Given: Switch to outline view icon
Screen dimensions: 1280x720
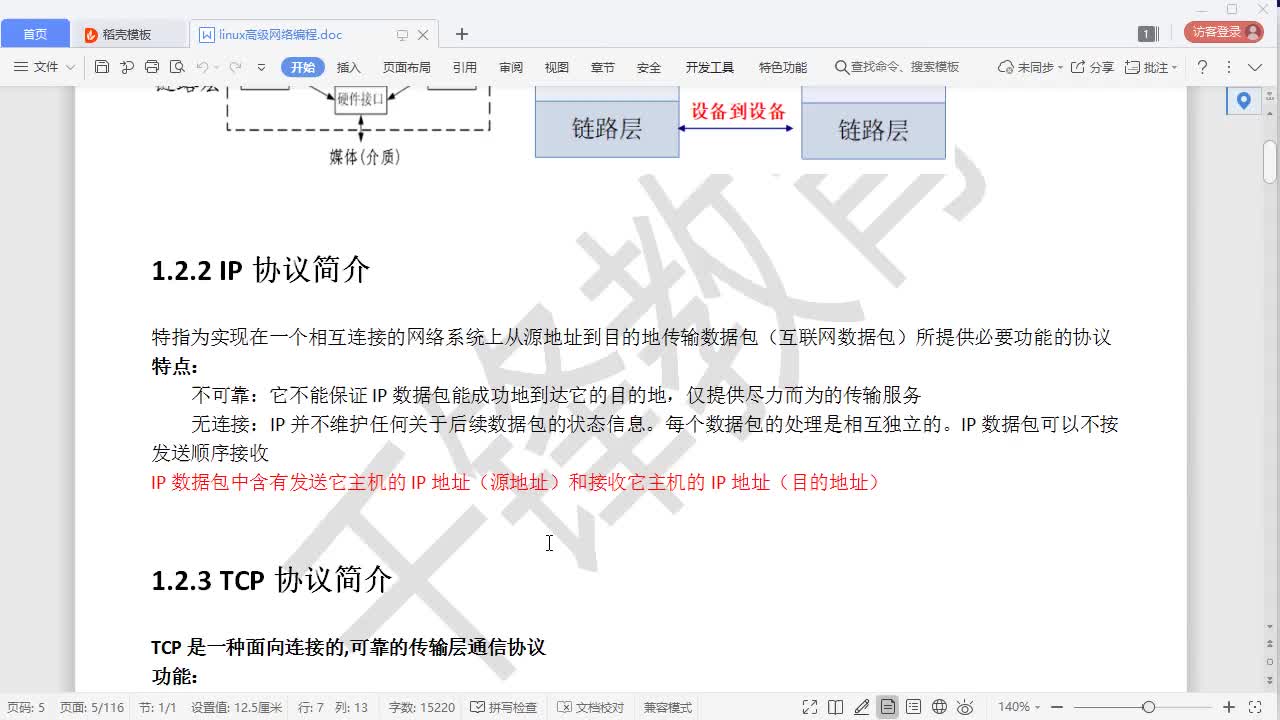Looking at the screenshot, I should [x=913, y=707].
